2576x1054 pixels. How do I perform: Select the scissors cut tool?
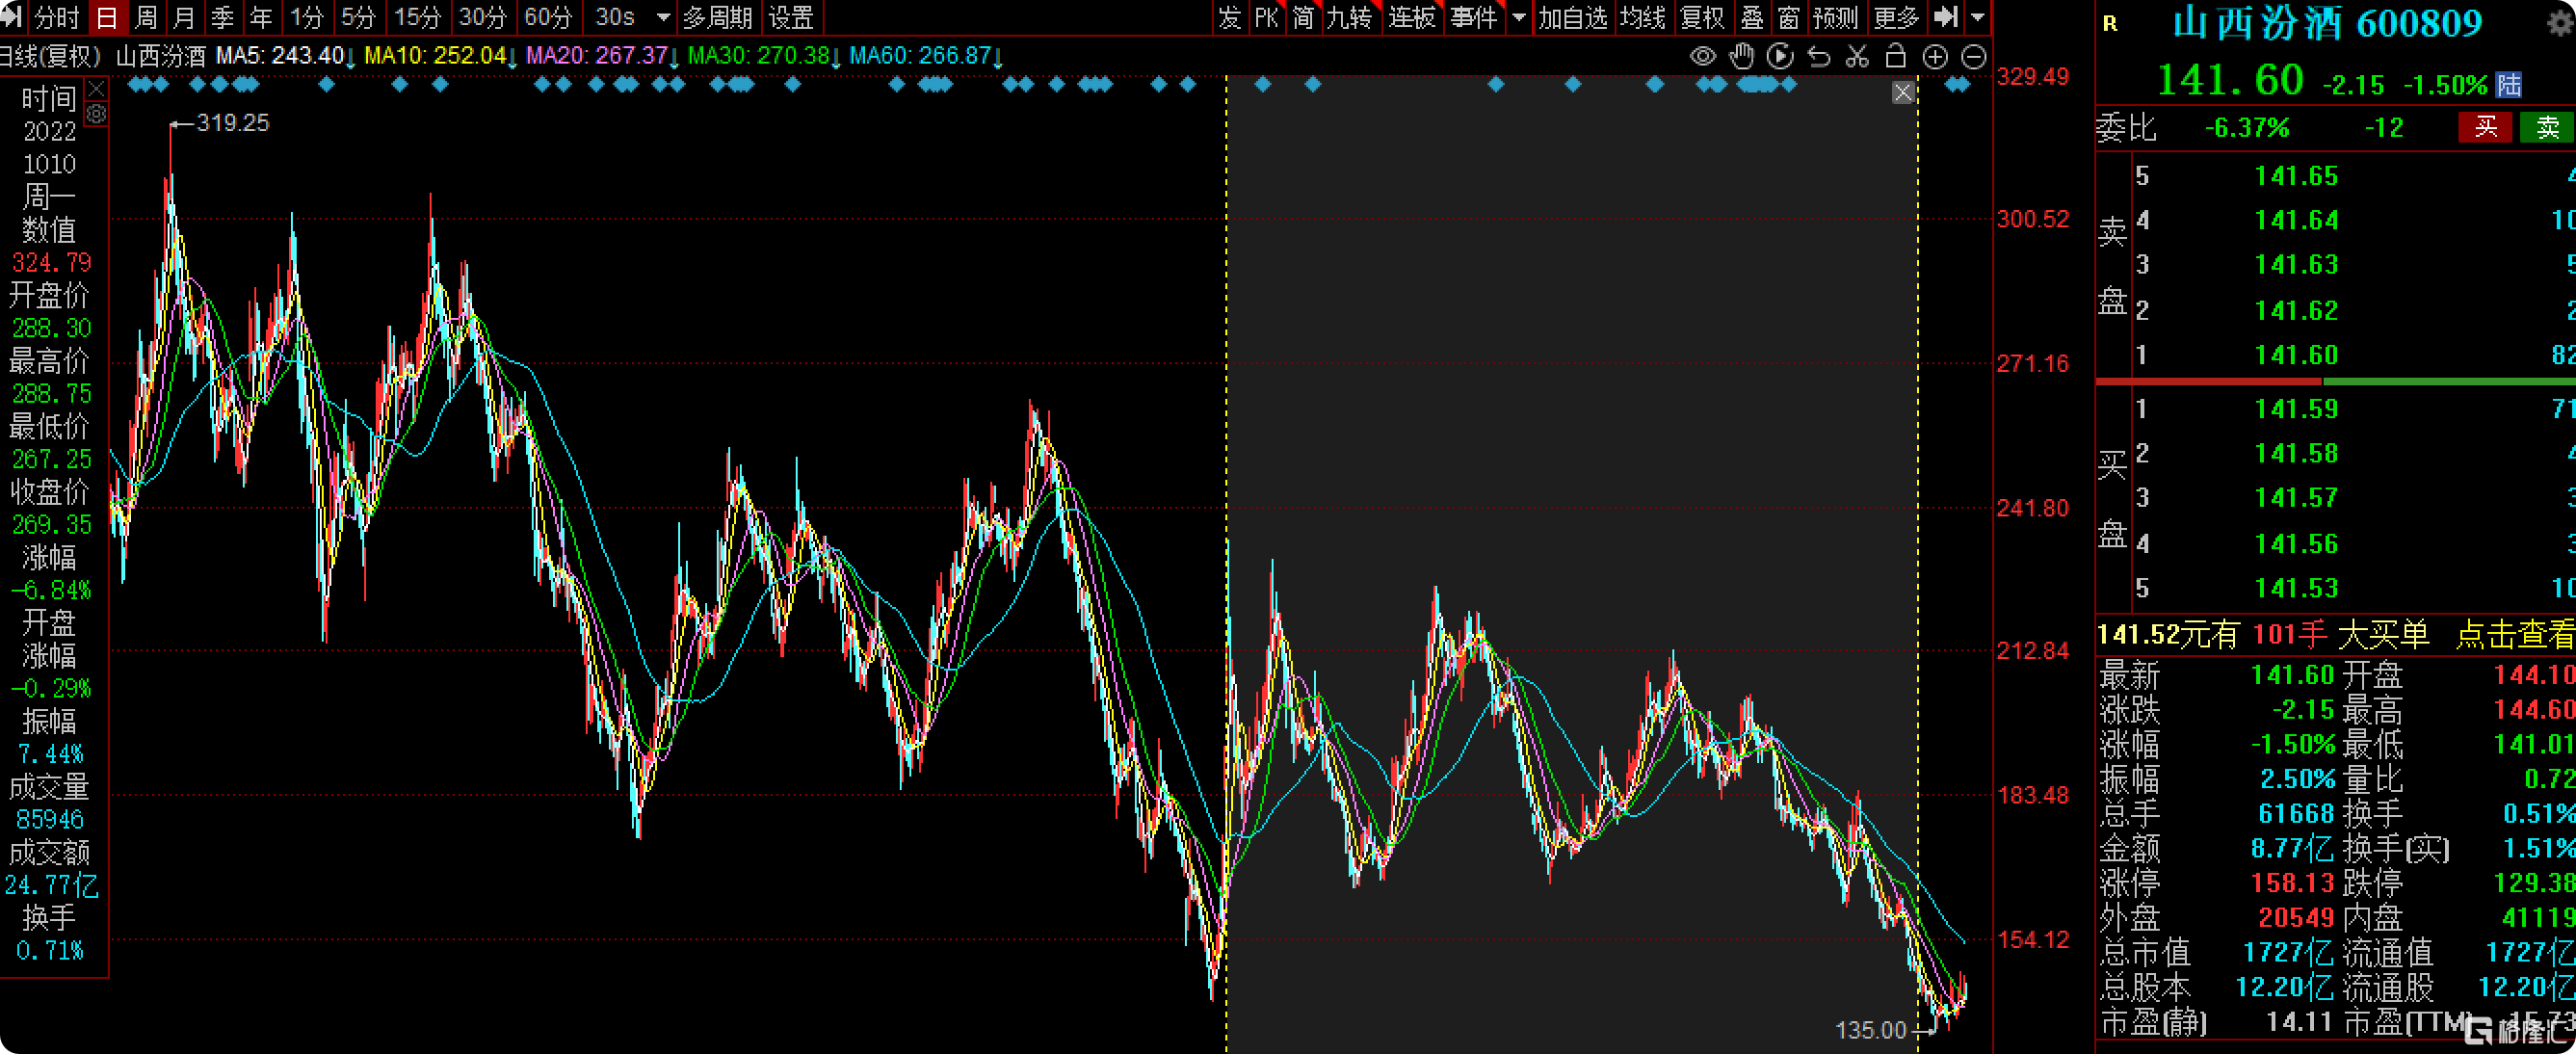point(1857,57)
